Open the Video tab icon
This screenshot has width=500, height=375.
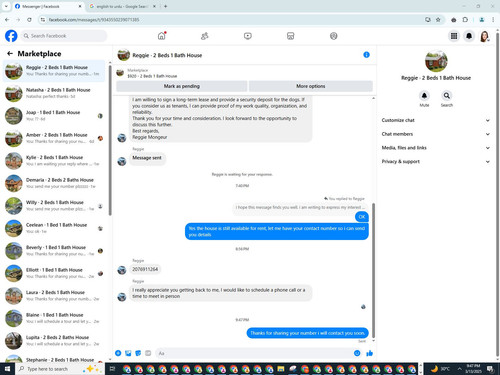[248, 36]
